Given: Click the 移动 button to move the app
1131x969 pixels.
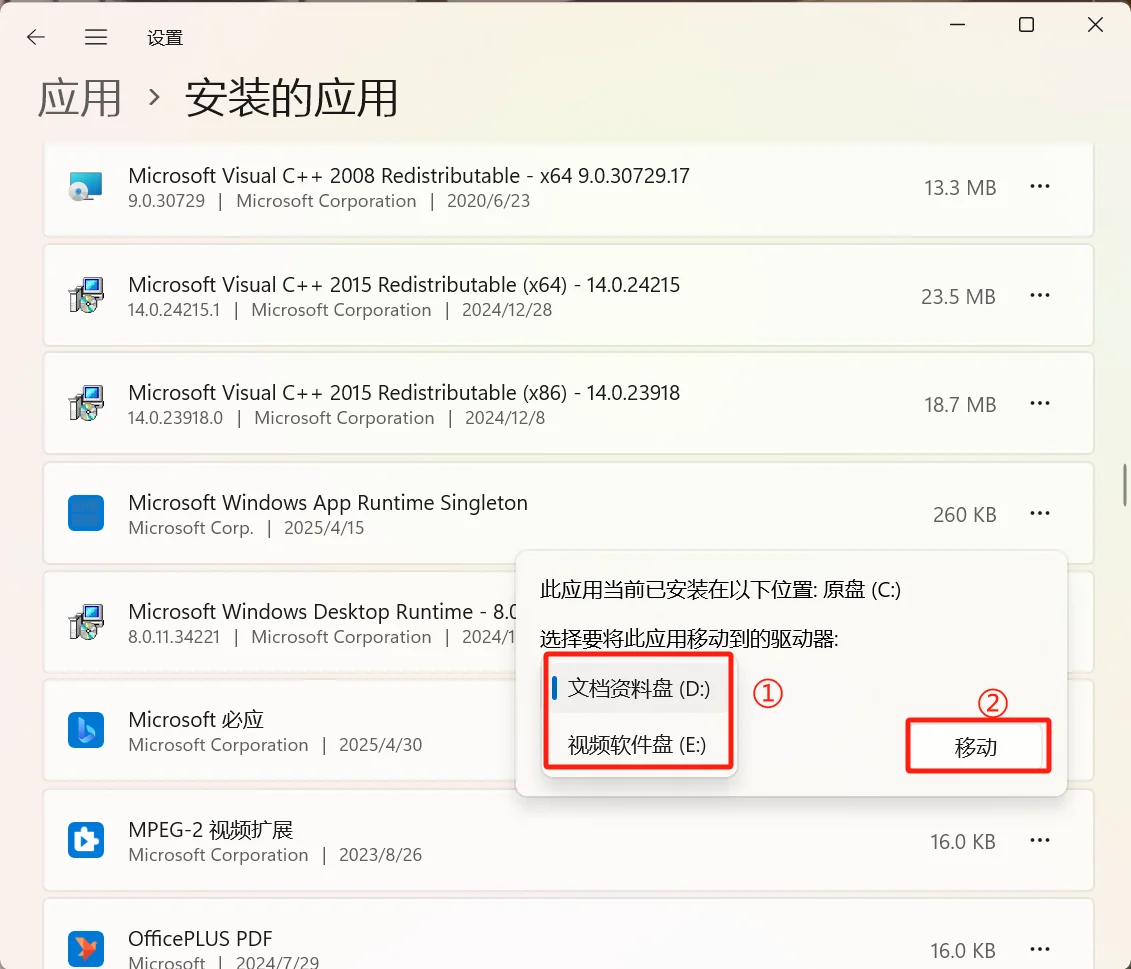Looking at the screenshot, I should (x=977, y=745).
